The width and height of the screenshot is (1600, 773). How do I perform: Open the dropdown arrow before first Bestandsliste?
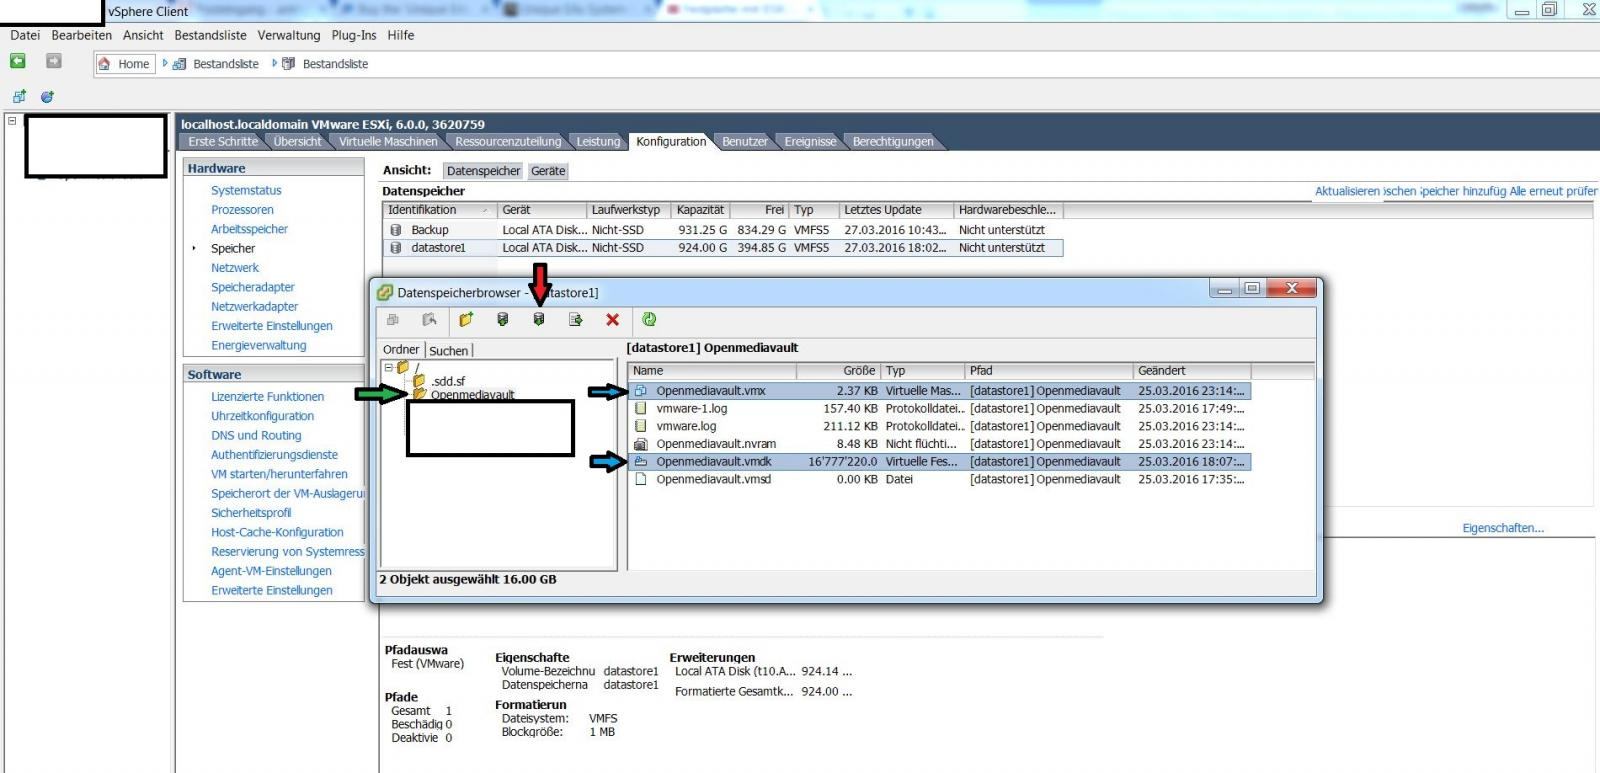(x=165, y=63)
